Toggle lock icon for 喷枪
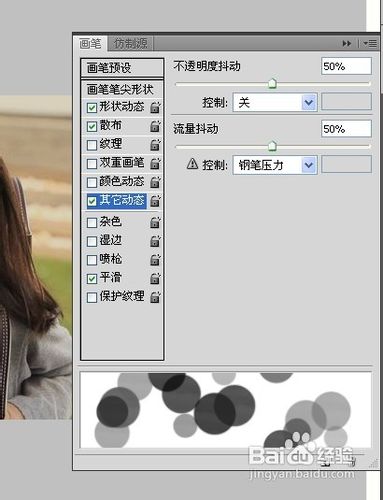 (x=155, y=259)
